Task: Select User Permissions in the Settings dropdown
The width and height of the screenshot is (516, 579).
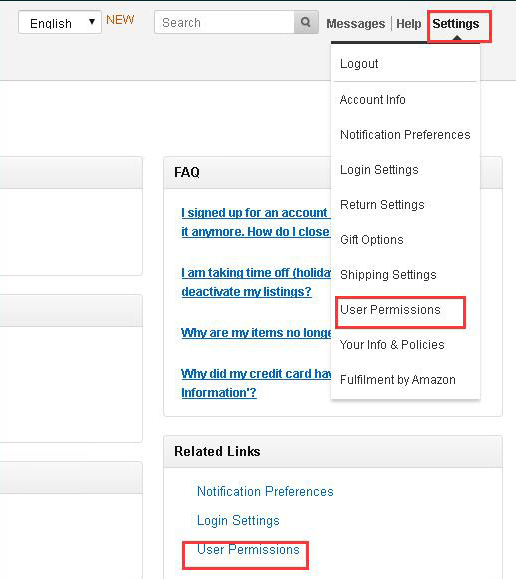Action: click(x=390, y=309)
